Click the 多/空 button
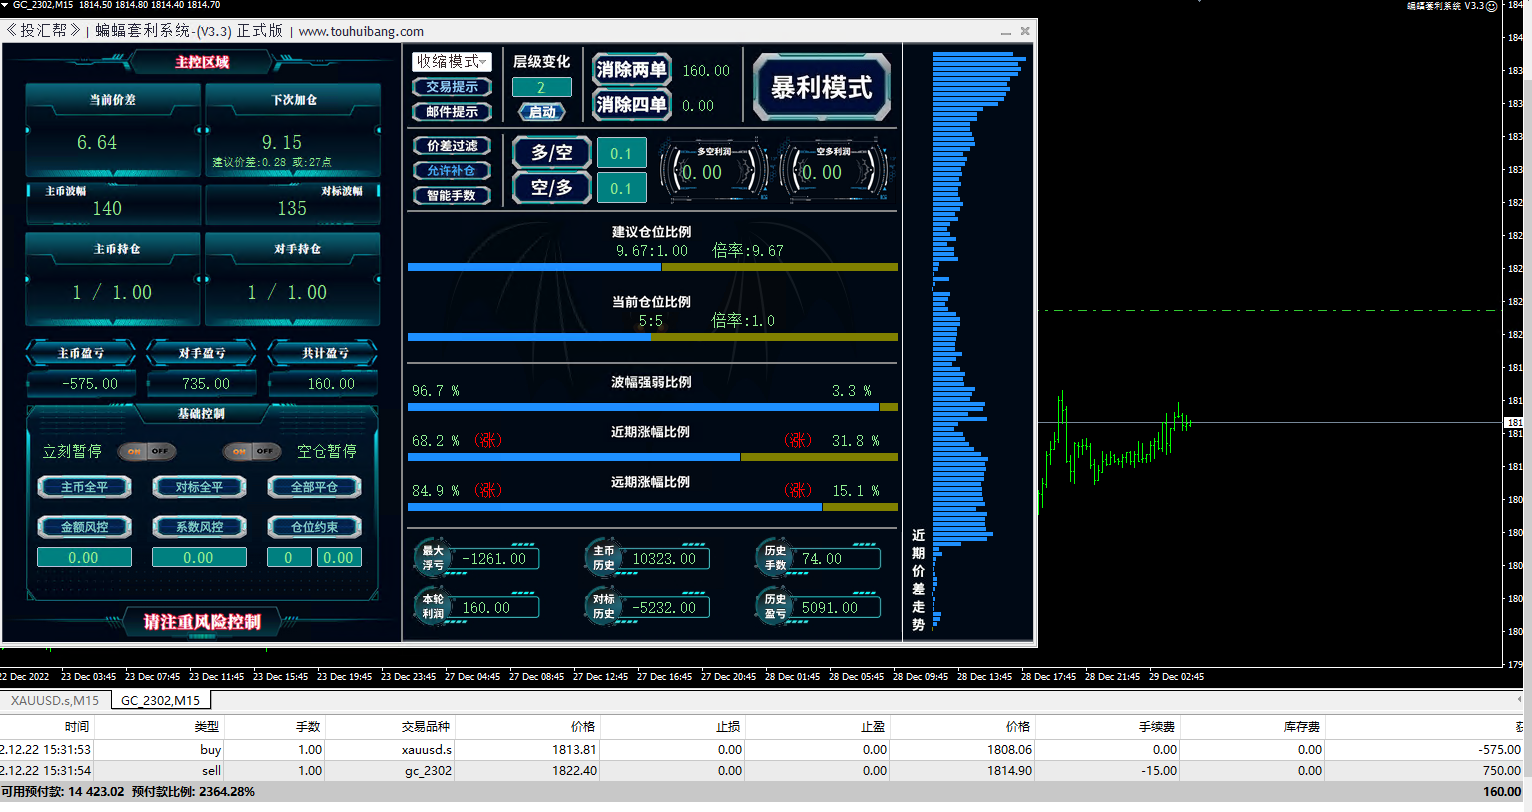The height and width of the screenshot is (812, 1532). pos(552,152)
